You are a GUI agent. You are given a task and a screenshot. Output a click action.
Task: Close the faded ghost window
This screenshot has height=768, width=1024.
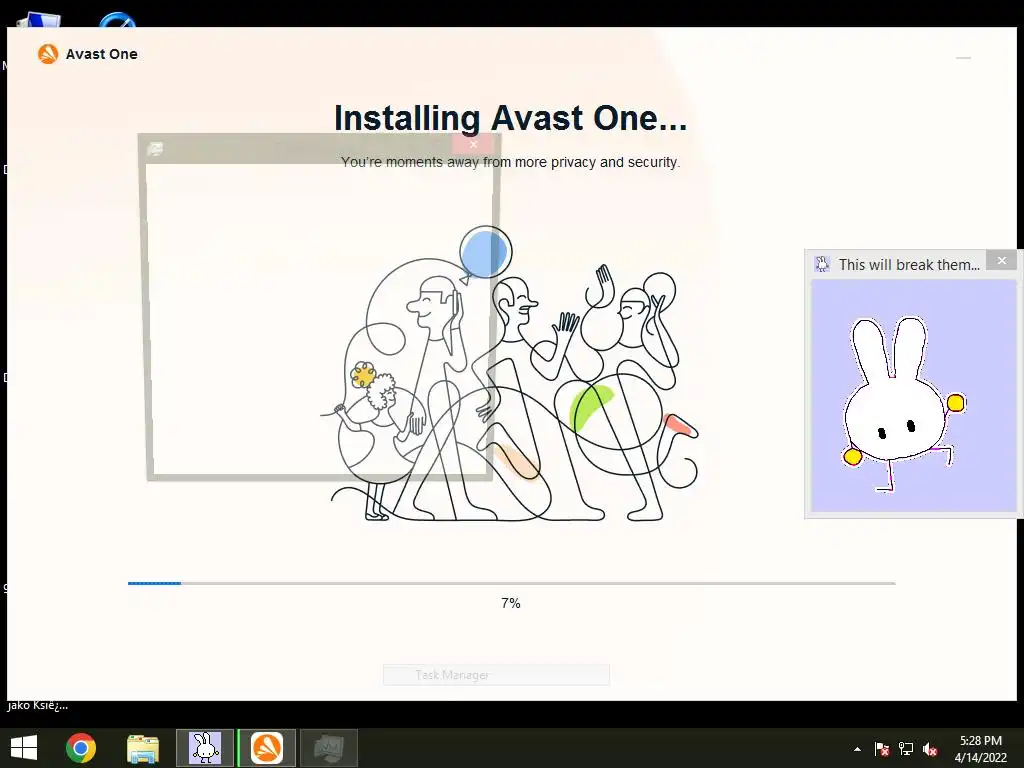[473, 144]
